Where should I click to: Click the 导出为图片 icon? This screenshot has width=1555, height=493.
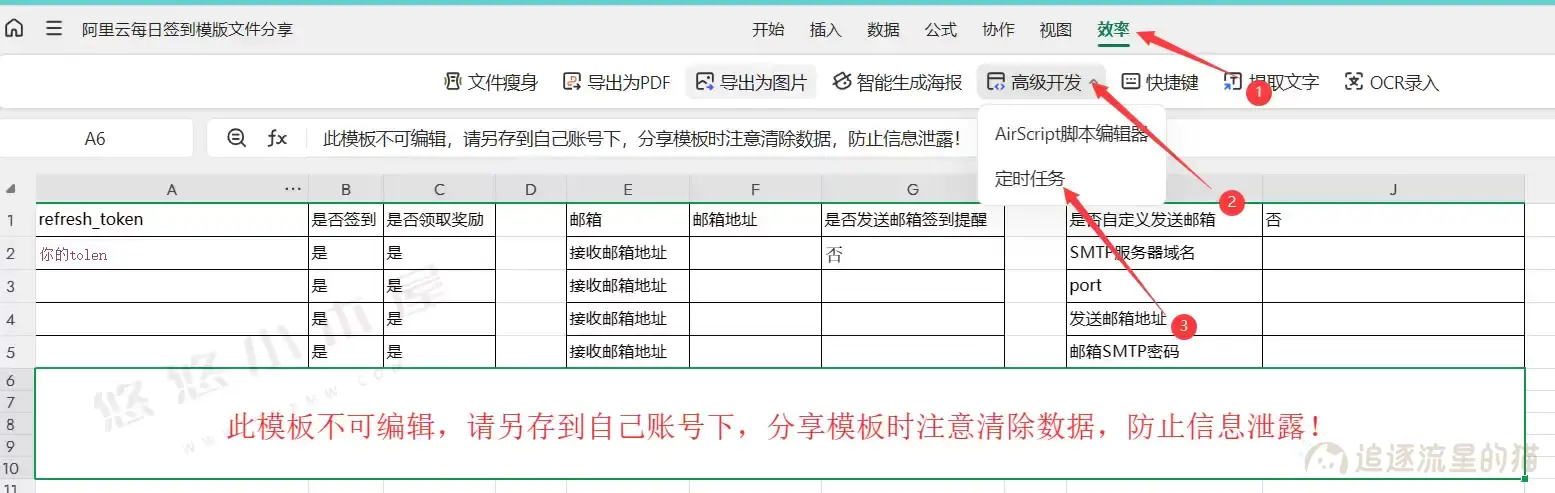[x=705, y=82]
